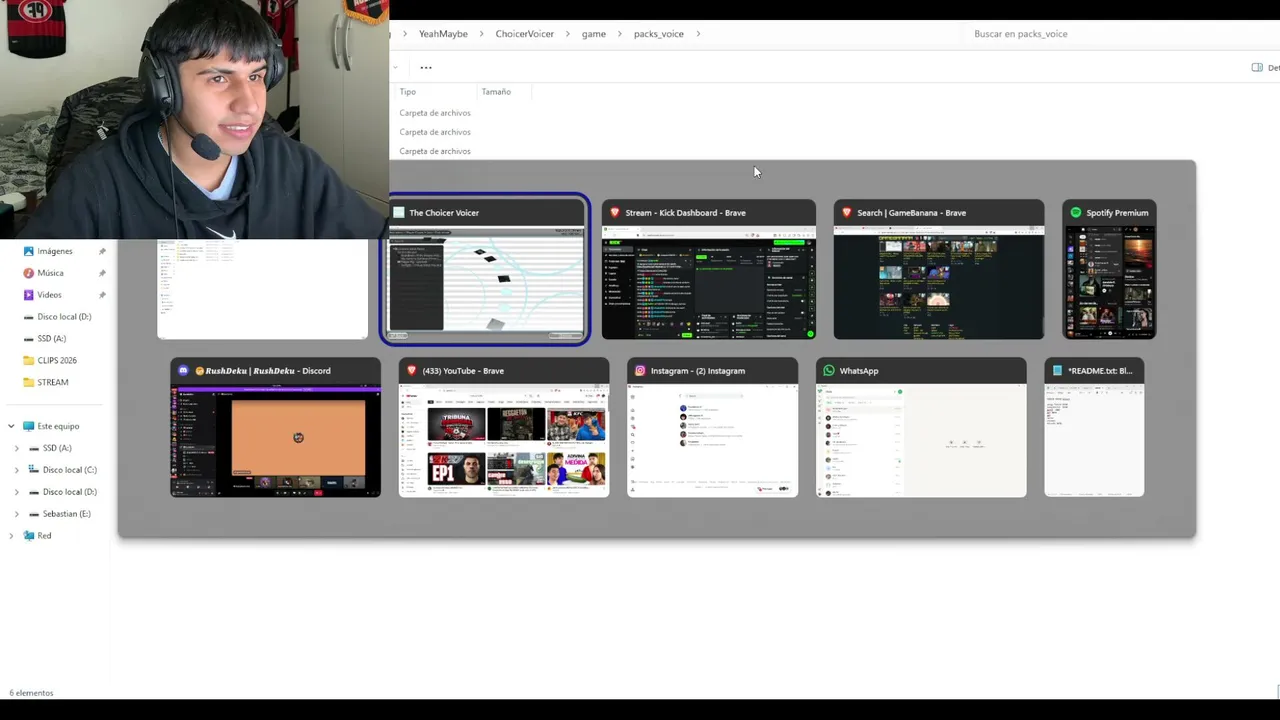1280x720 pixels.
Task: Expand the Red network node
Action: 11,536
